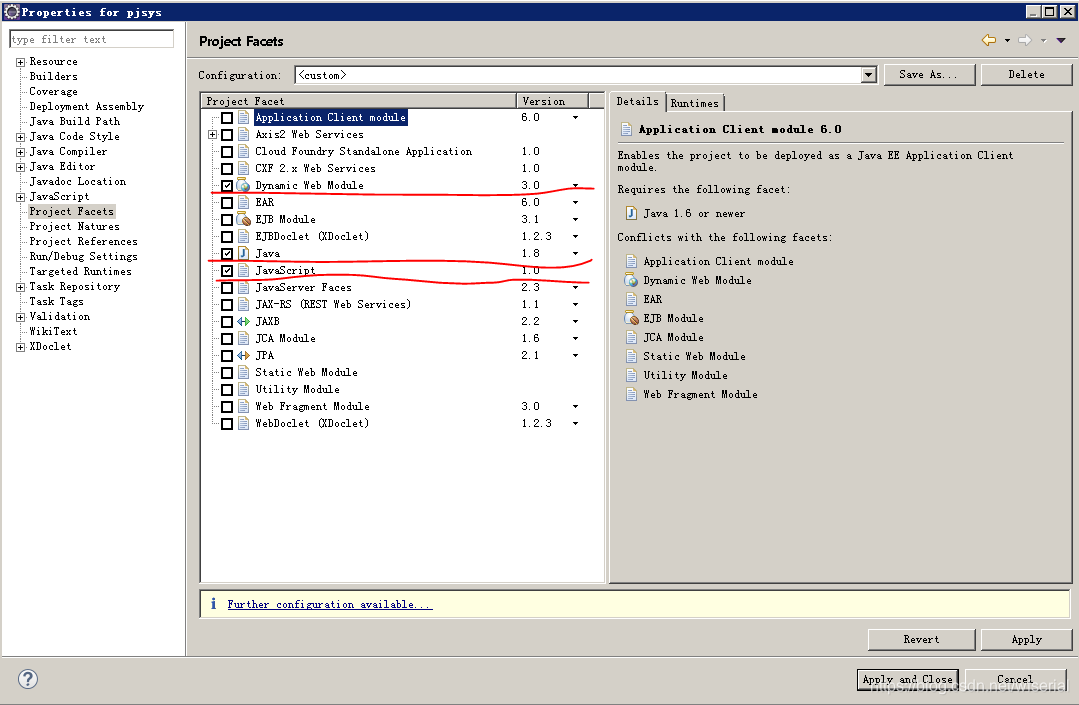
Task: Click the Dynamic Web Module icon in Details conflicts
Action: click(631, 280)
